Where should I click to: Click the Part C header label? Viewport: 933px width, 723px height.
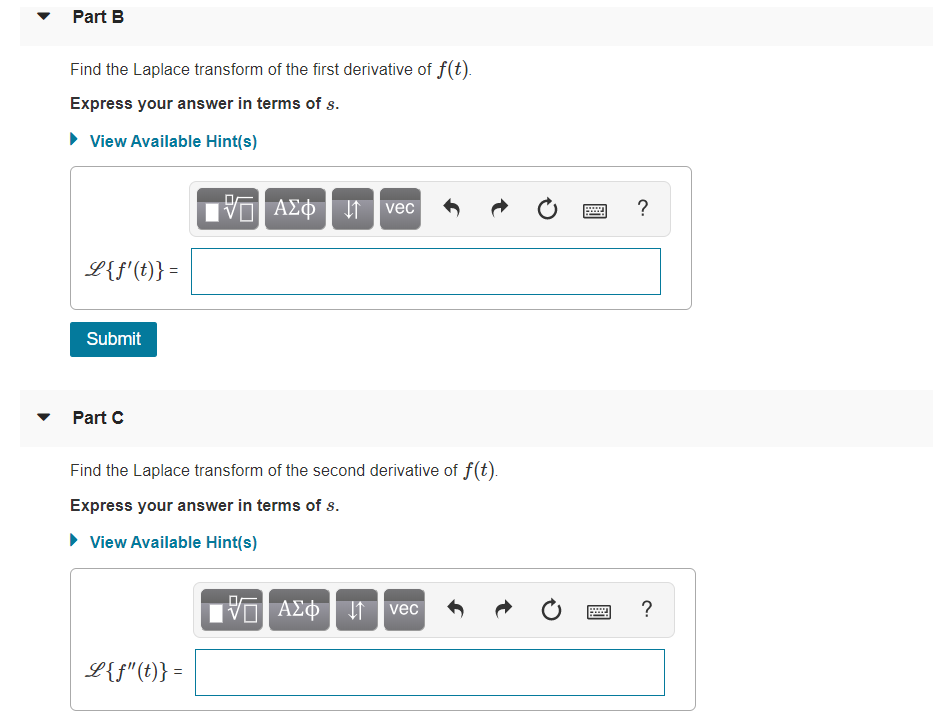[x=97, y=418]
